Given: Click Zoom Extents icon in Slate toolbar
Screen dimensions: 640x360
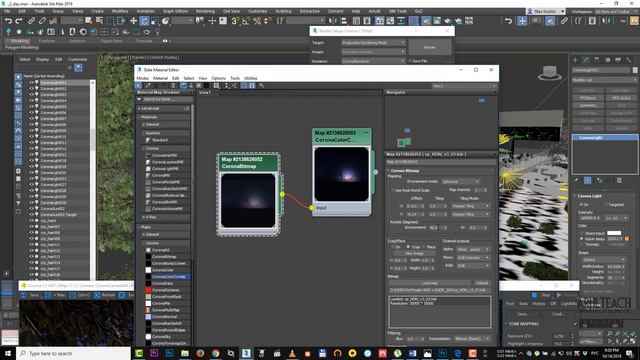Looking at the screenshot, I should (x=217, y=86).
